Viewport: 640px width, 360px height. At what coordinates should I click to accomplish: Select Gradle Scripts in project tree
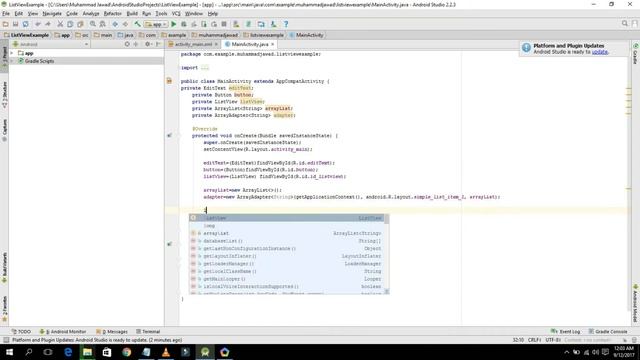(x=39, y=61)
